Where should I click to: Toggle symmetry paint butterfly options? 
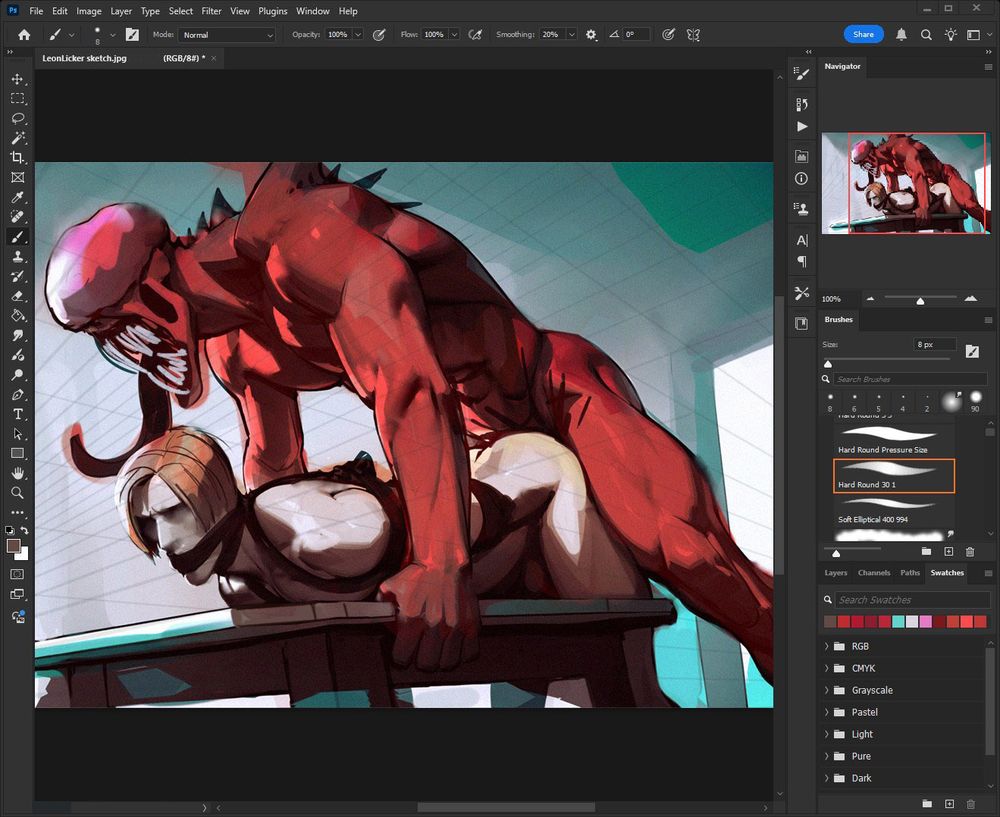[x=693, y=34]
